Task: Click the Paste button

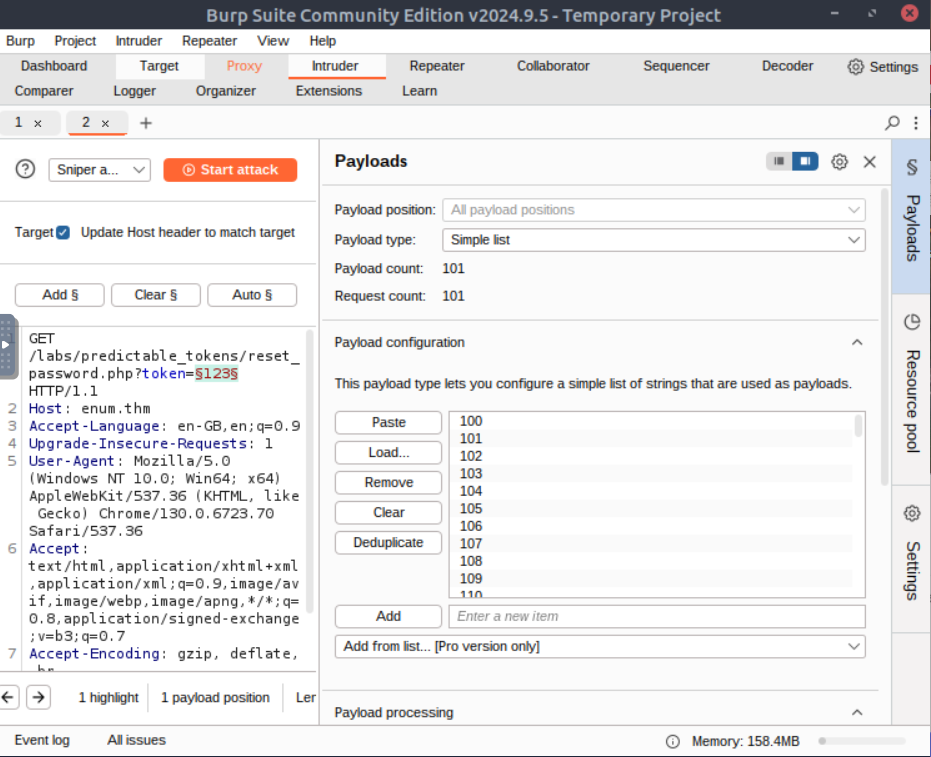Action: [388, 422]
